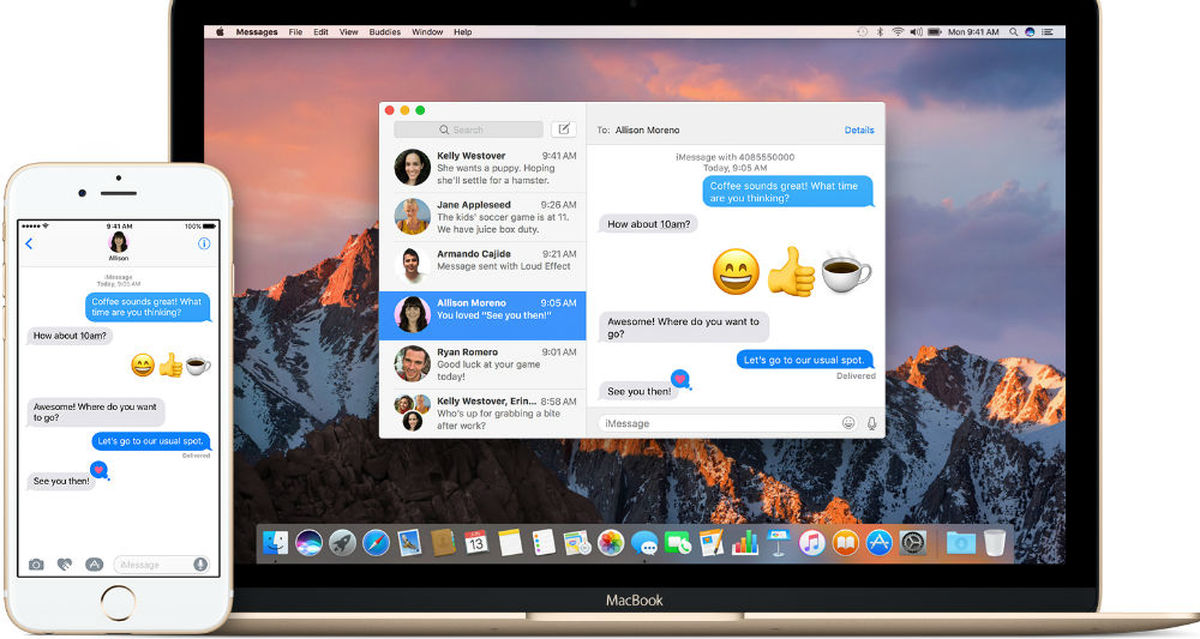
Task: Open Calendar in the Dock
Action: pyautogui.click(x=477, y=543)
